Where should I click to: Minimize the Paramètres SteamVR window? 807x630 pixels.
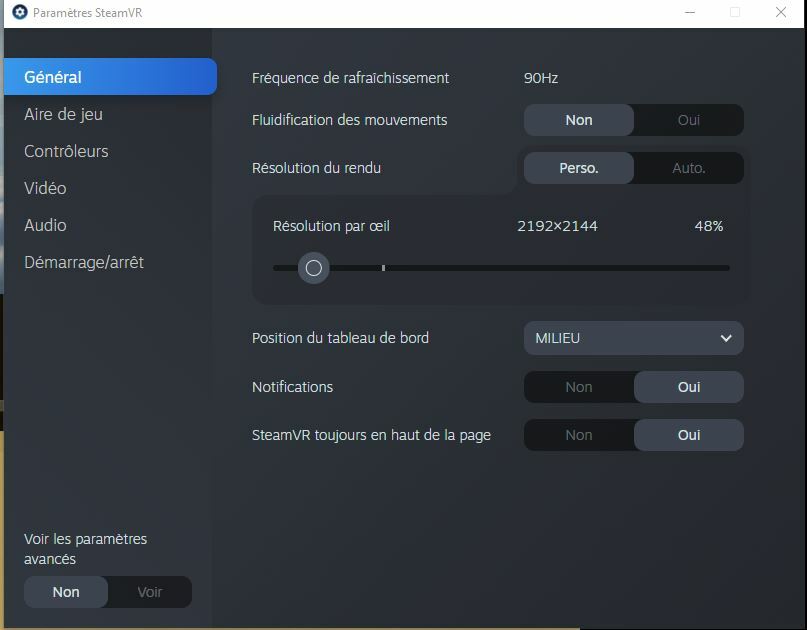tap(690, 12)
